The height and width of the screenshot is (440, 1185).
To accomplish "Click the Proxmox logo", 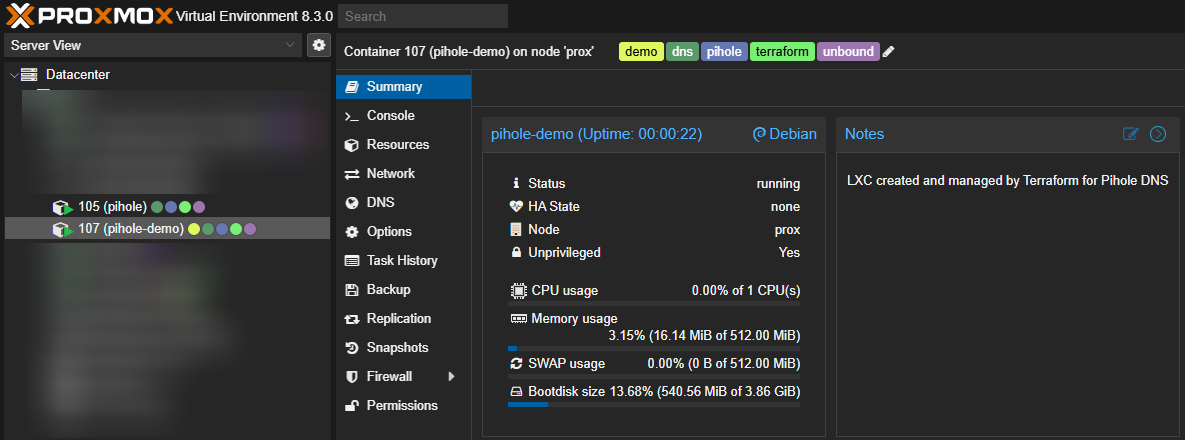I will coord(88,15).
